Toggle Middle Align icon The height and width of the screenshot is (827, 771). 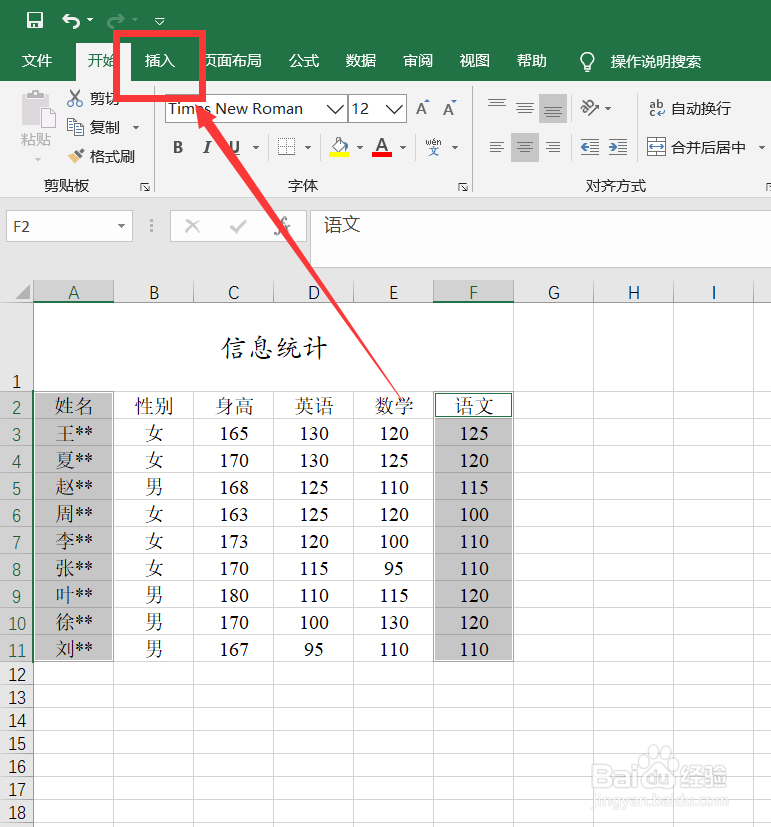(525, 108)
